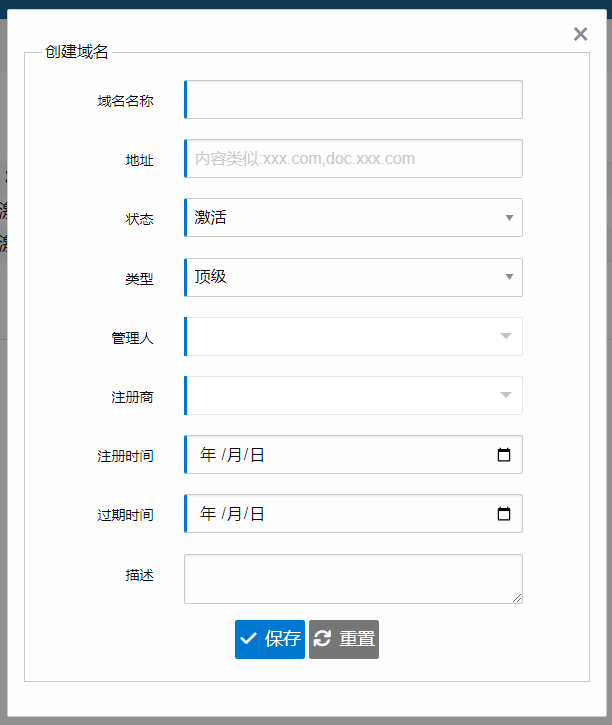Open calendar picker icon for 注册时间
Viewport: 612px width, 725px height.
coord(504,455)
